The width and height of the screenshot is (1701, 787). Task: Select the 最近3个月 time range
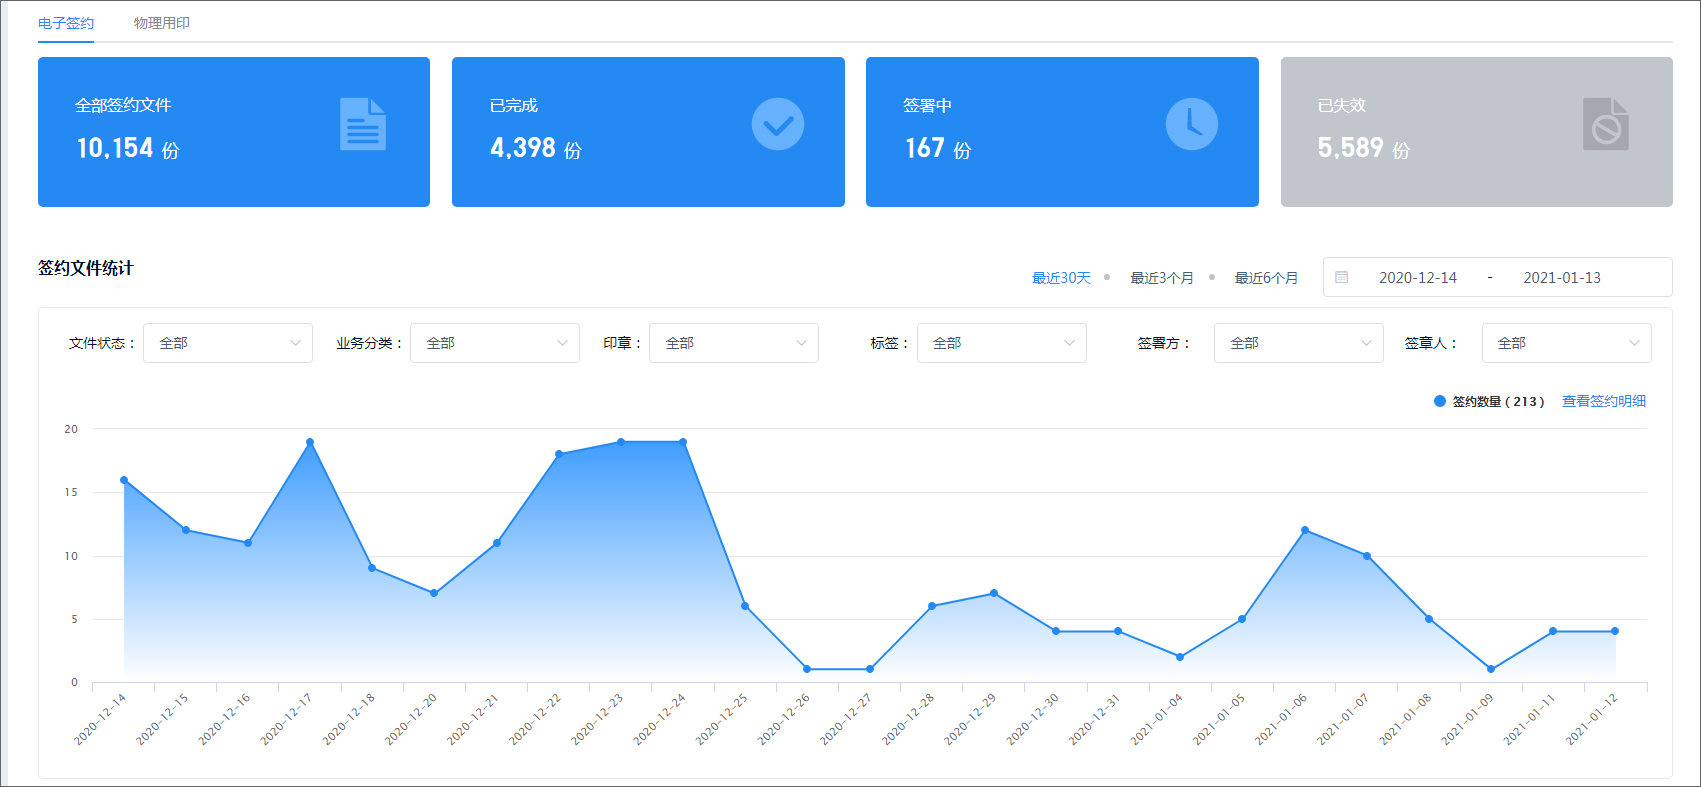click(x=1162, y=278)
